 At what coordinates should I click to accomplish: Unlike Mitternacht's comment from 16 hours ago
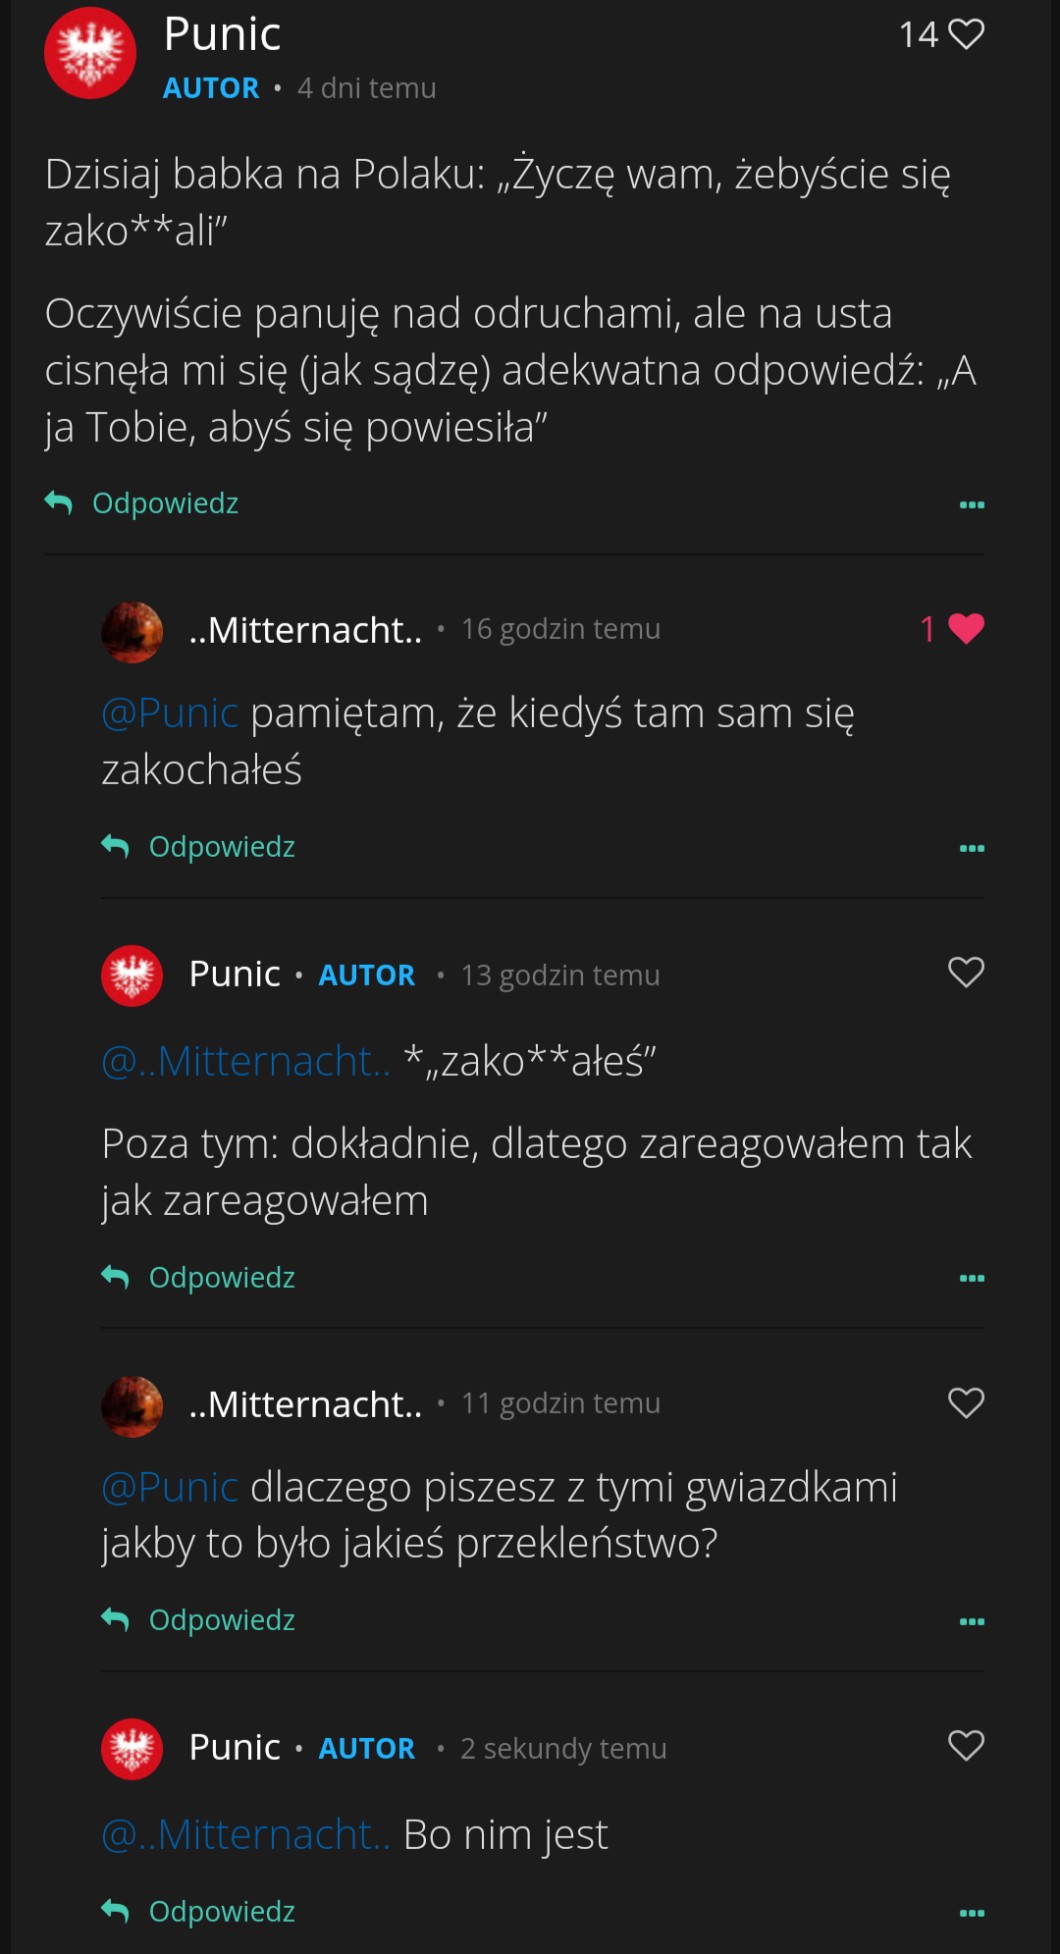pyautogui.click(x=966, y=629)
